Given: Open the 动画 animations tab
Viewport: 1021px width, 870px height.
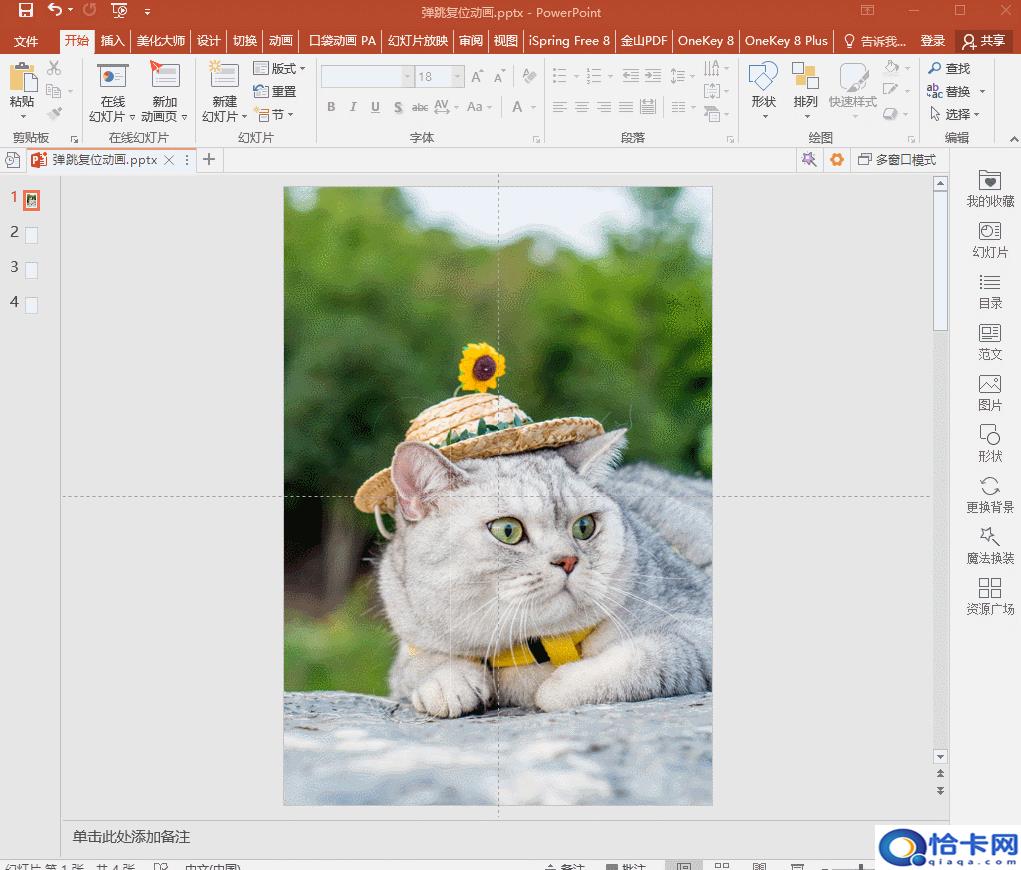Looking at the screenshot, I should pyautogui.click(x=281, y=41).
